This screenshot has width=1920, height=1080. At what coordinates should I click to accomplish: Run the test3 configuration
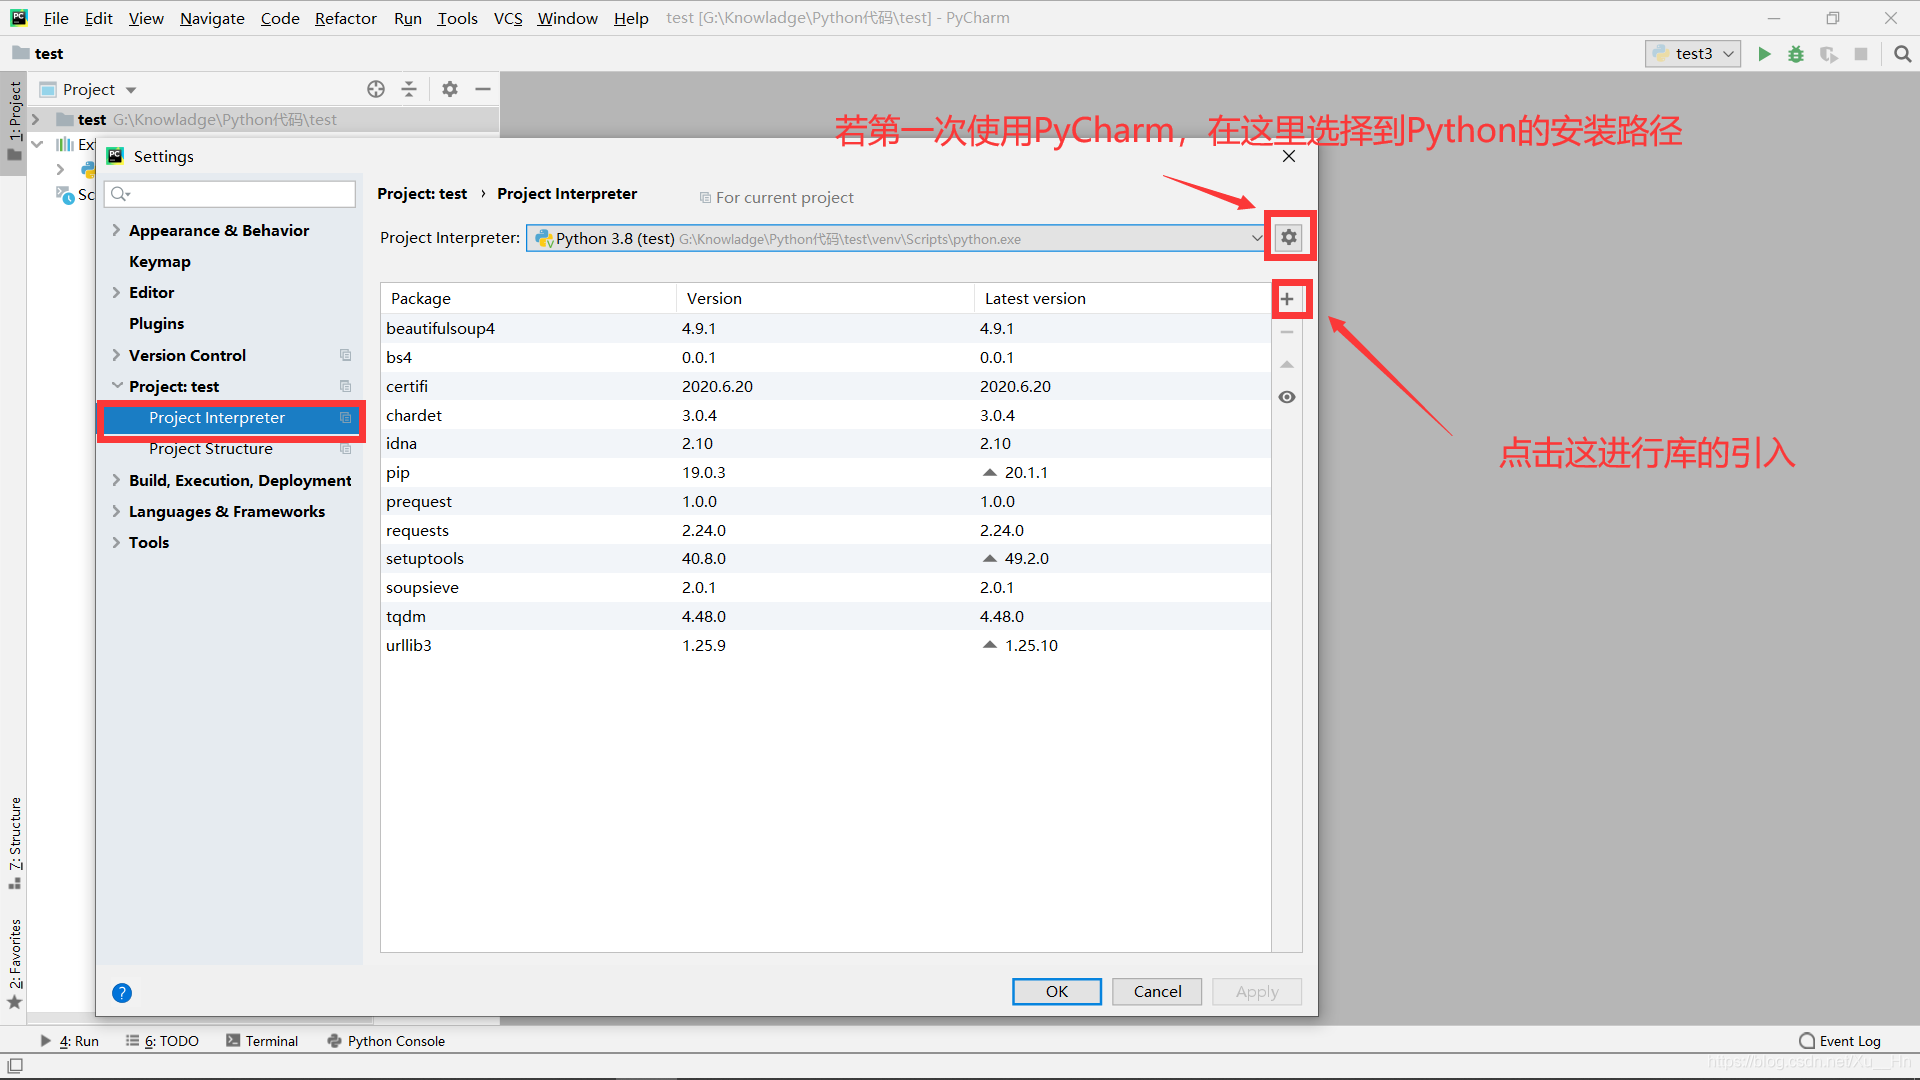pos(1765,54)
